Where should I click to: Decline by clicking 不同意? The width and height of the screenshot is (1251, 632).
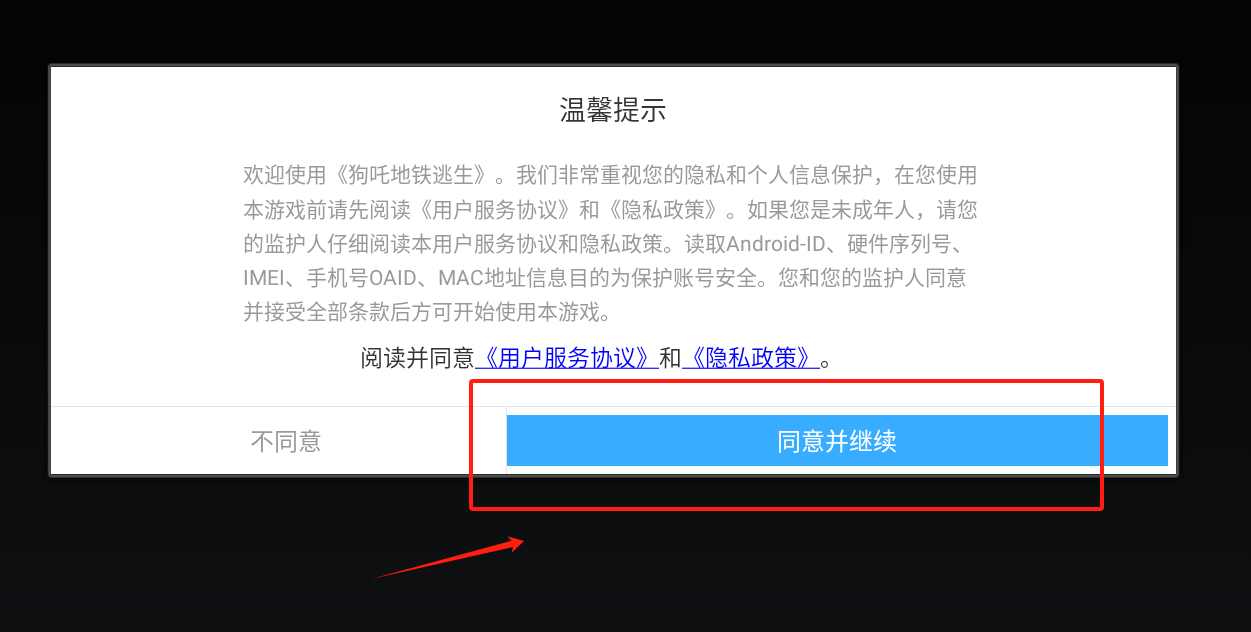(285, 441)
